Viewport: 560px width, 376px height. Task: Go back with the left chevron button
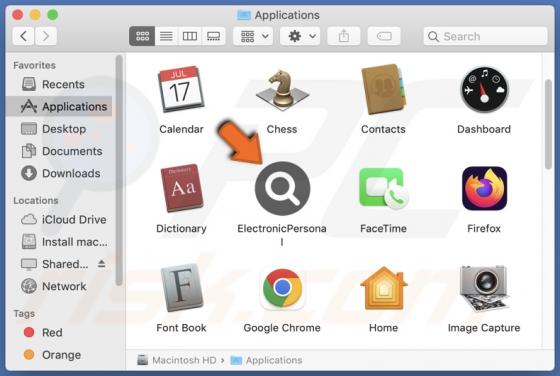tap(24, 36)
